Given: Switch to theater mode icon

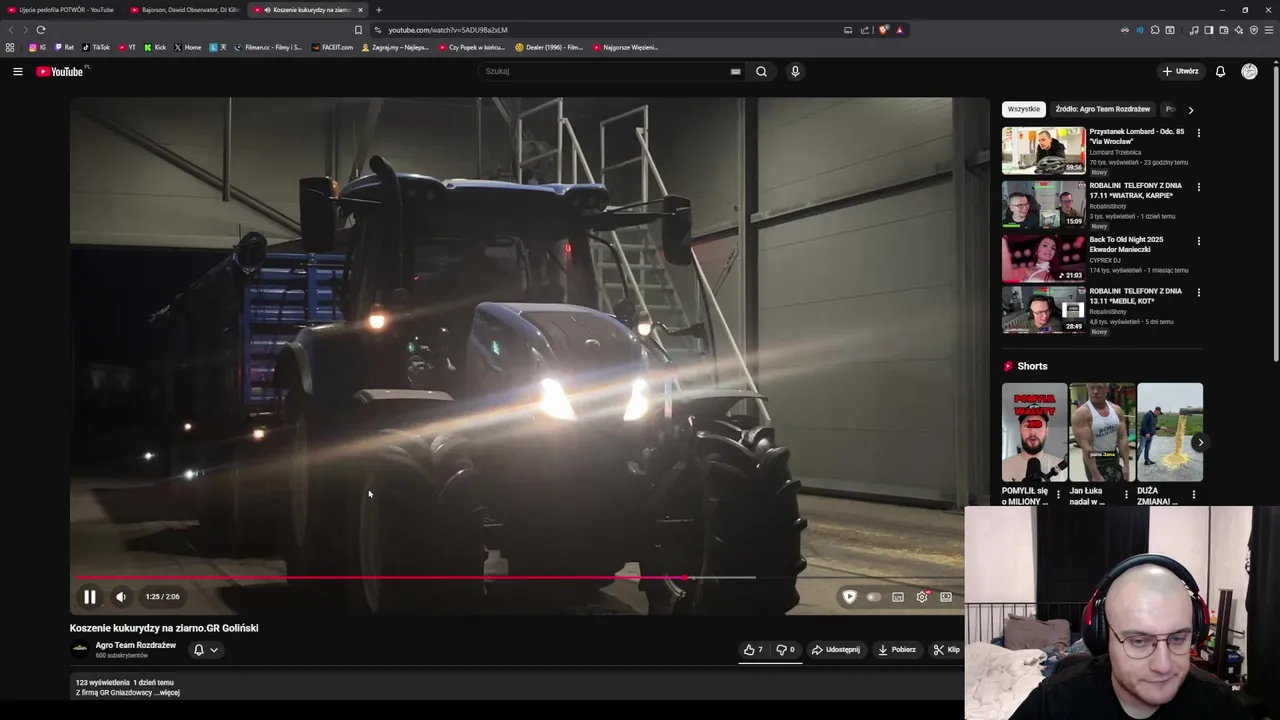Looking at the screenshot, I should point(946,597).
